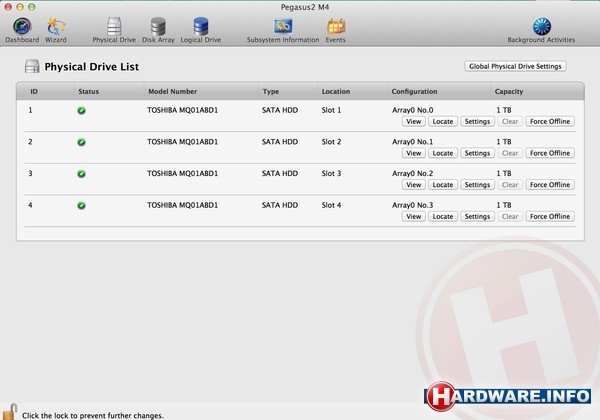
Task: Force Offline the Slot 4 drive
Action: (x=550, y=217)
